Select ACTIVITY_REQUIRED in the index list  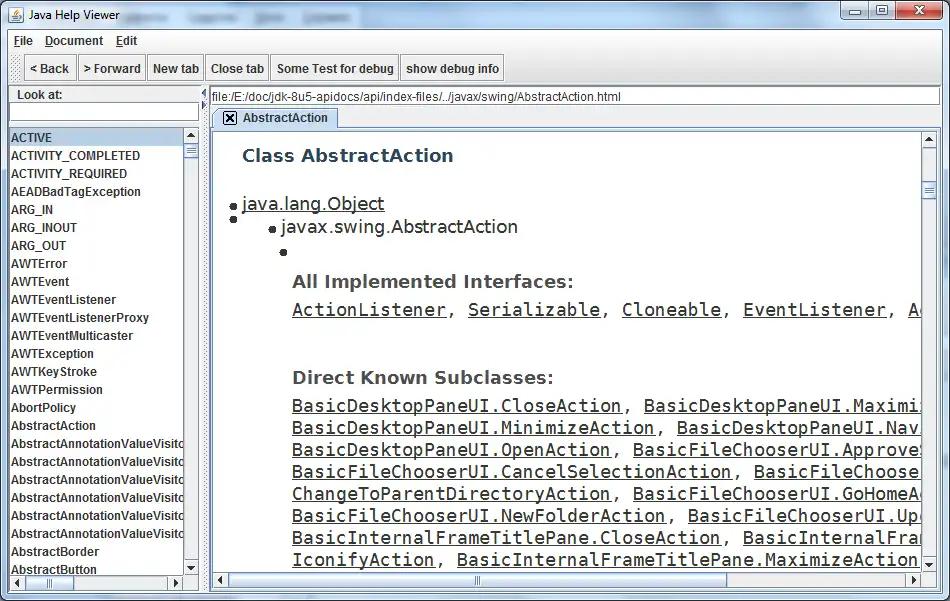coord(96,174)
